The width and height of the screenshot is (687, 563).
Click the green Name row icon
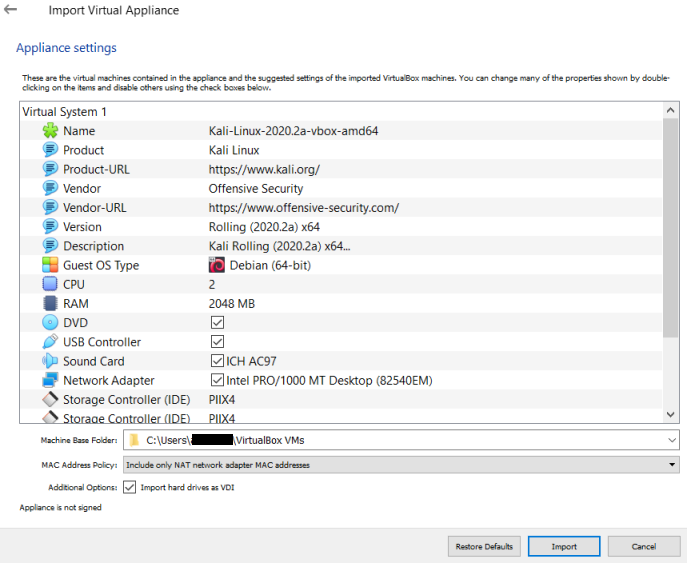50,131
